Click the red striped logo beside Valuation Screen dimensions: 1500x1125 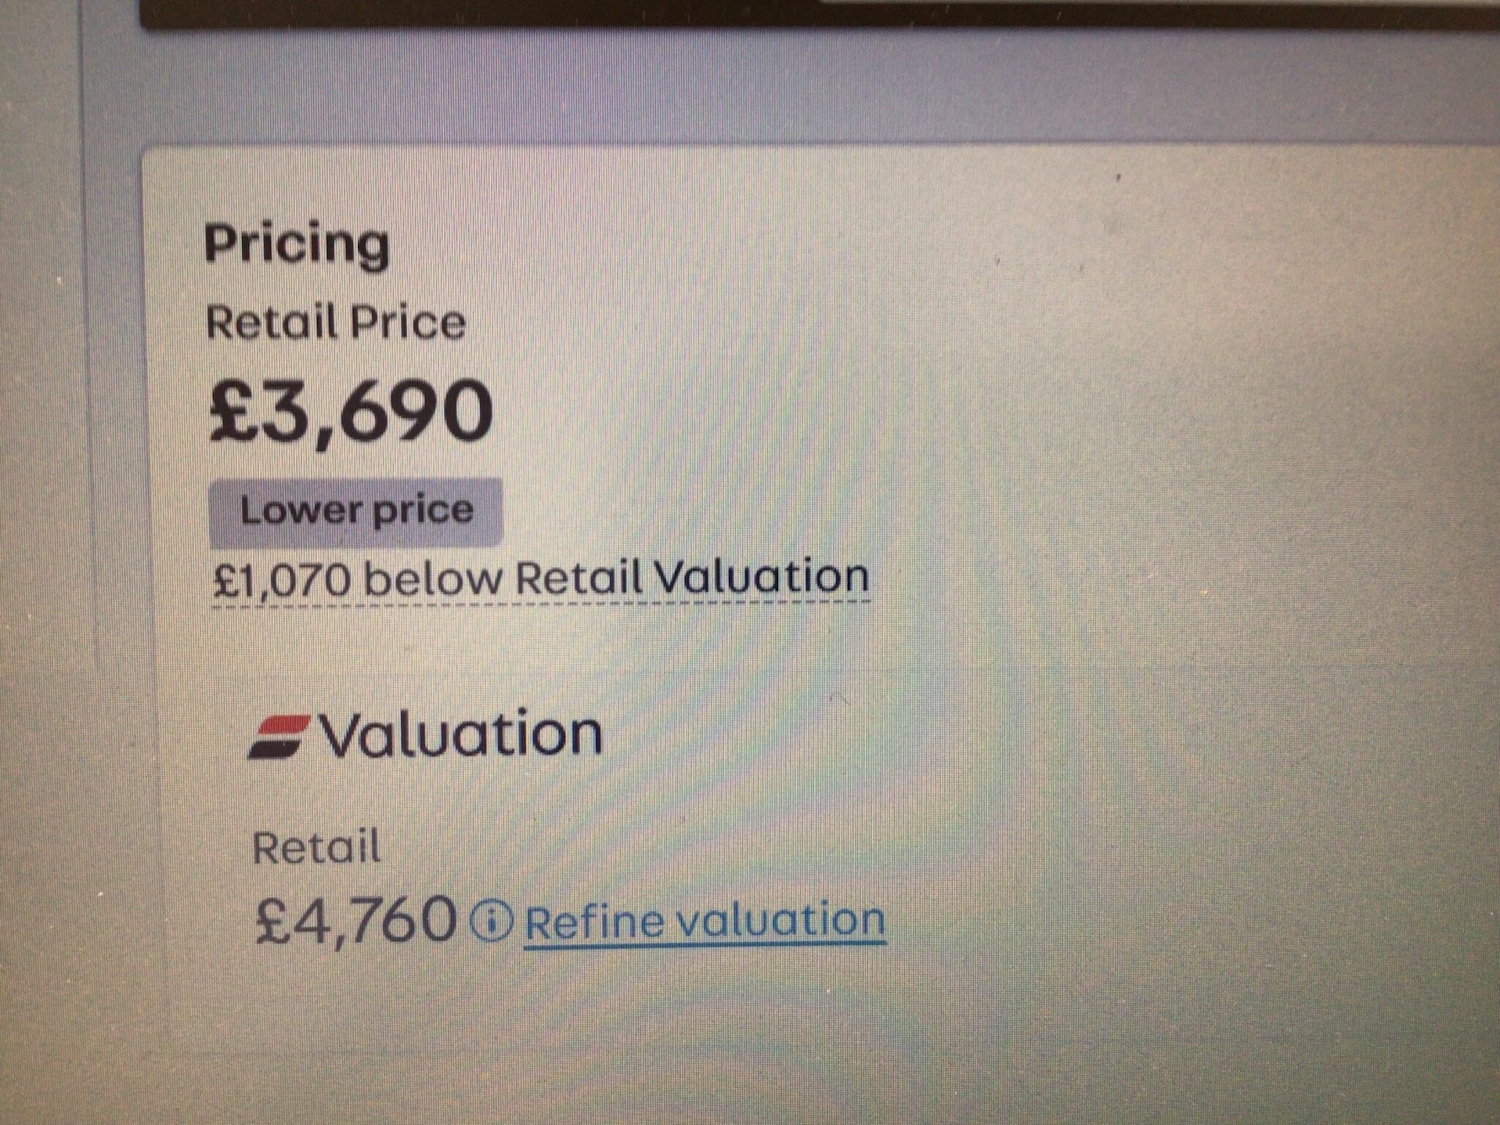click(x=279, y=737)
